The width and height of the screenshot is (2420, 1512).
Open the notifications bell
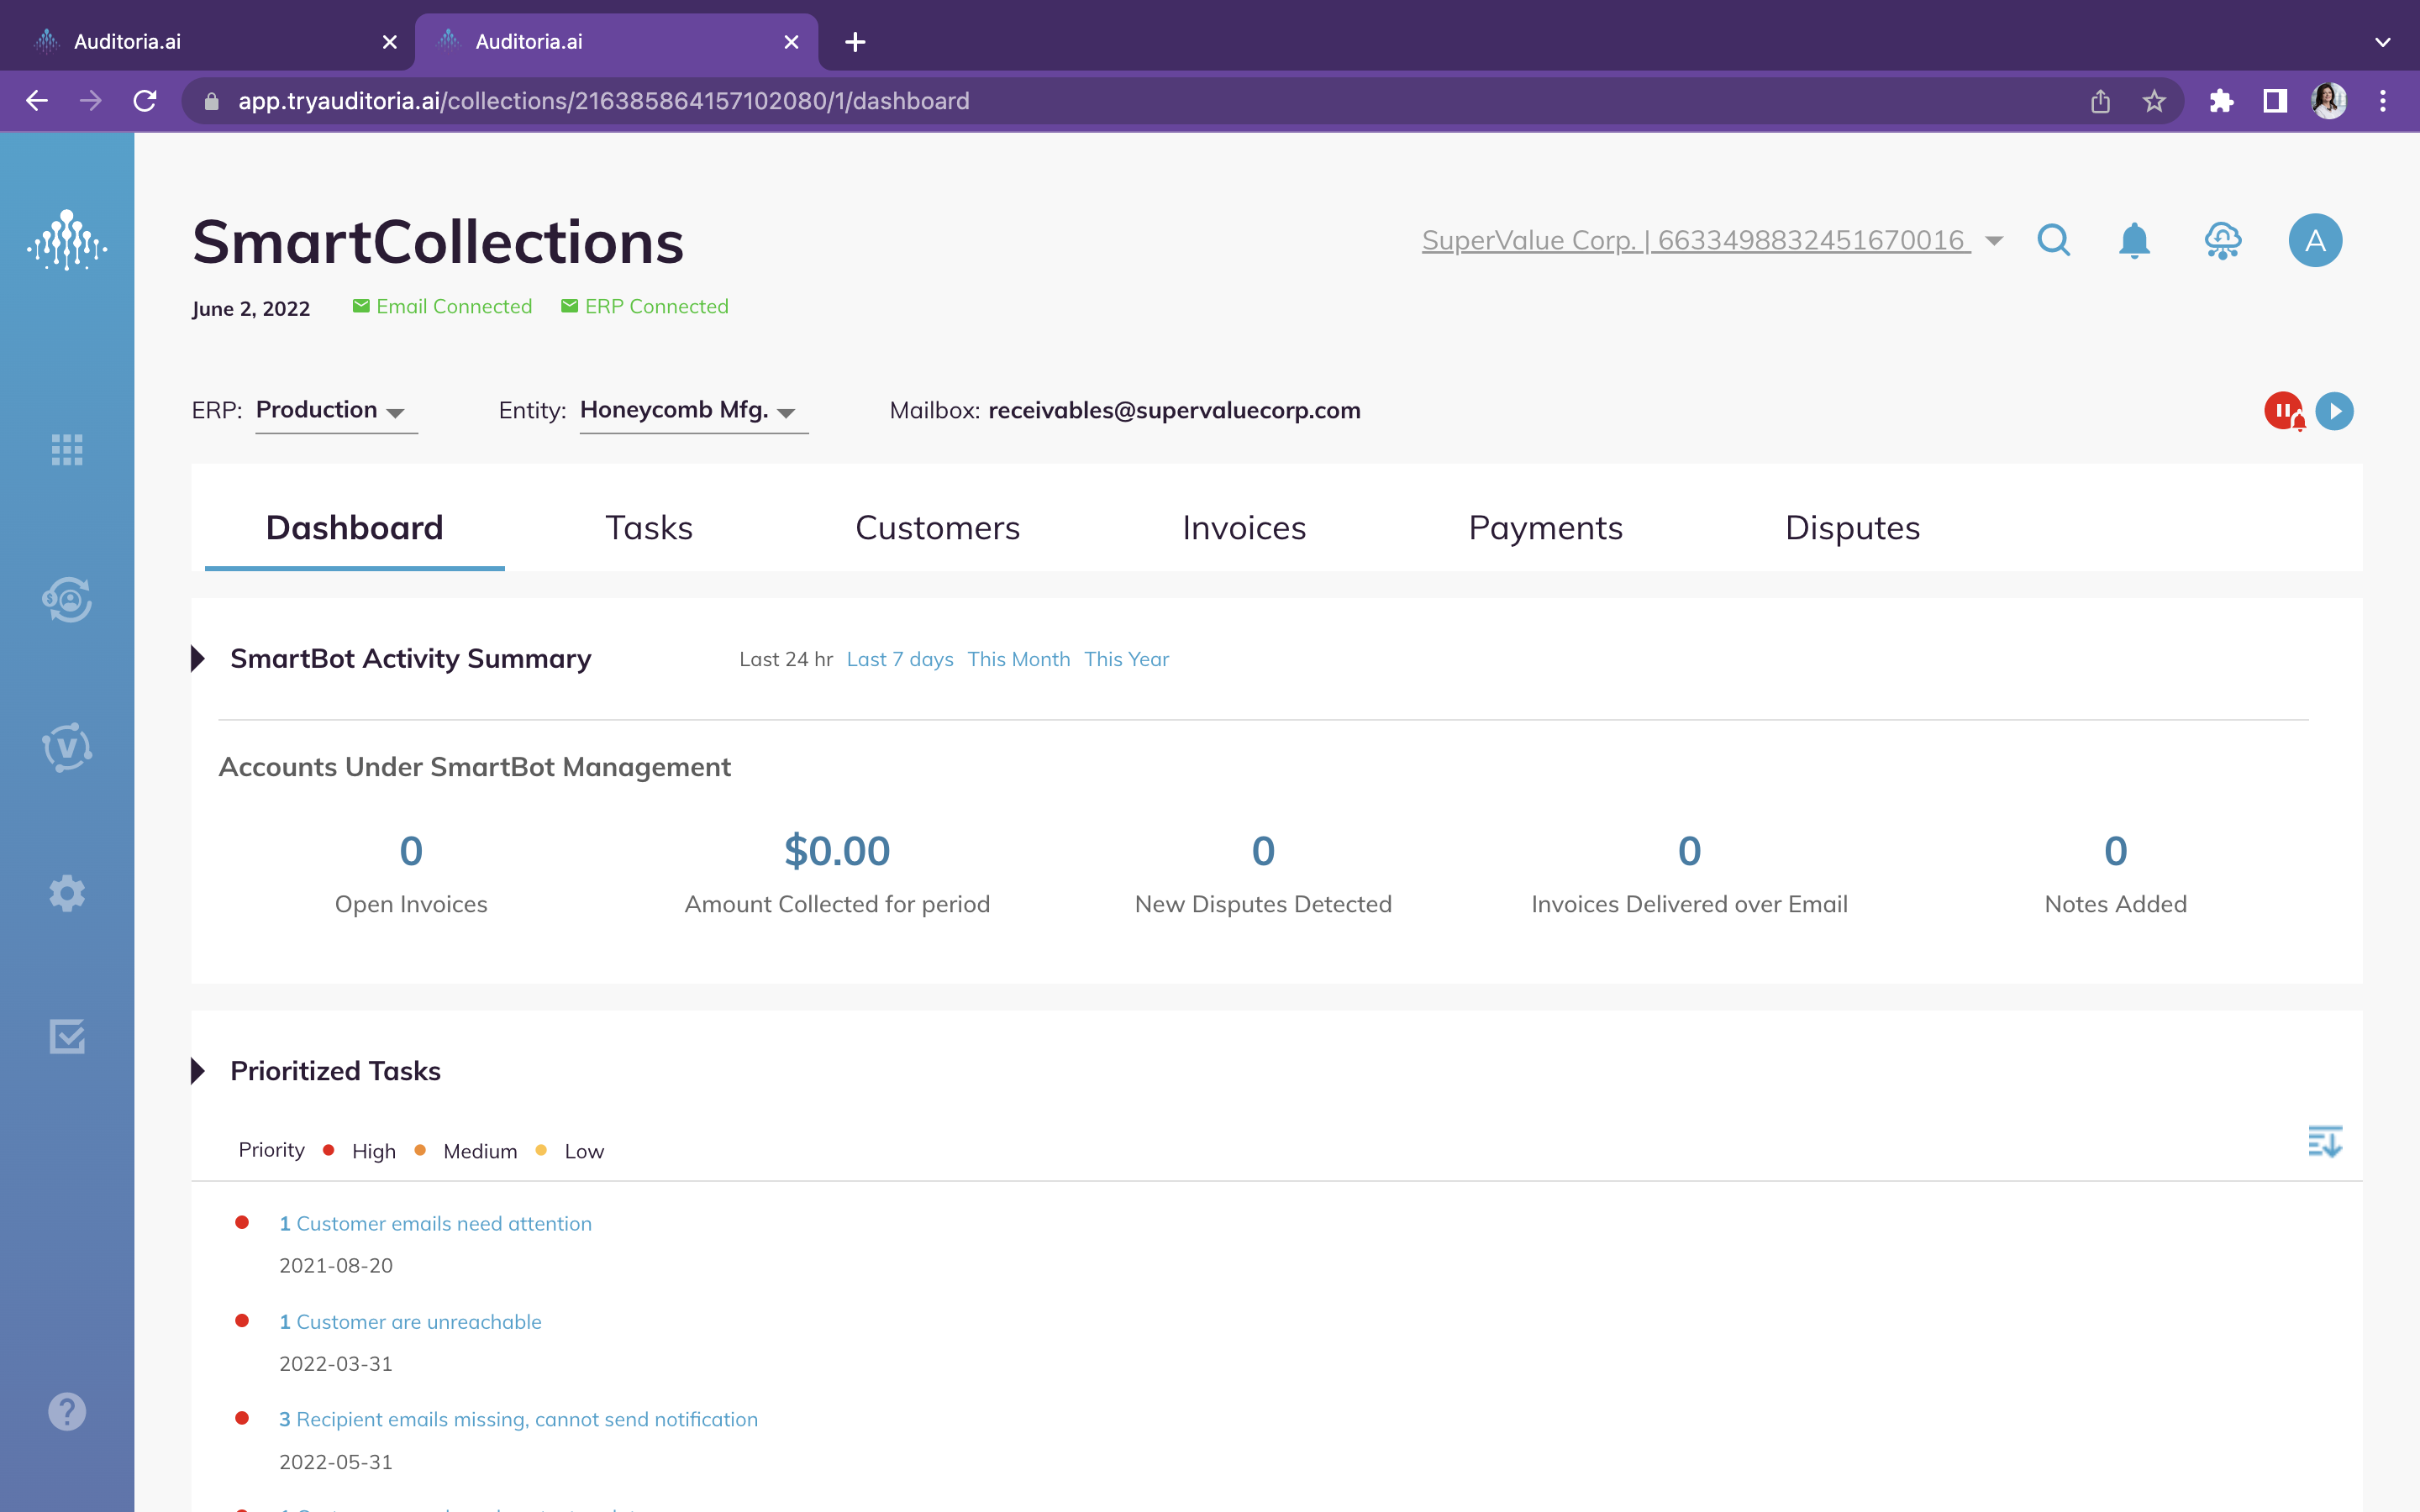pyautogui.click(x=2134, y=240)
